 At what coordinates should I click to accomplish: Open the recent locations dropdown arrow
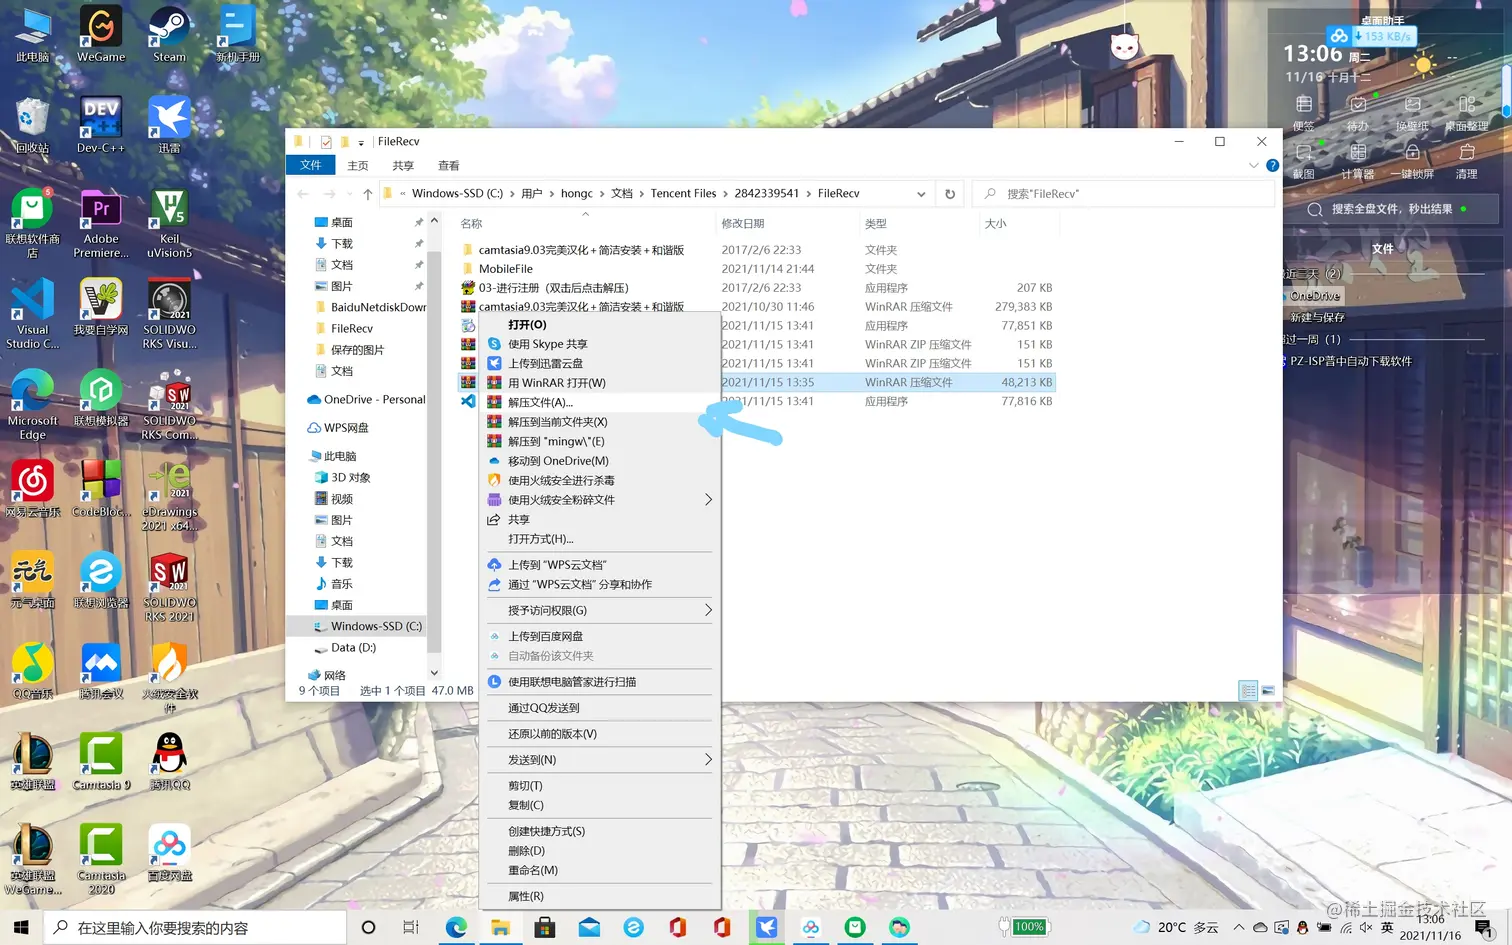349,194
